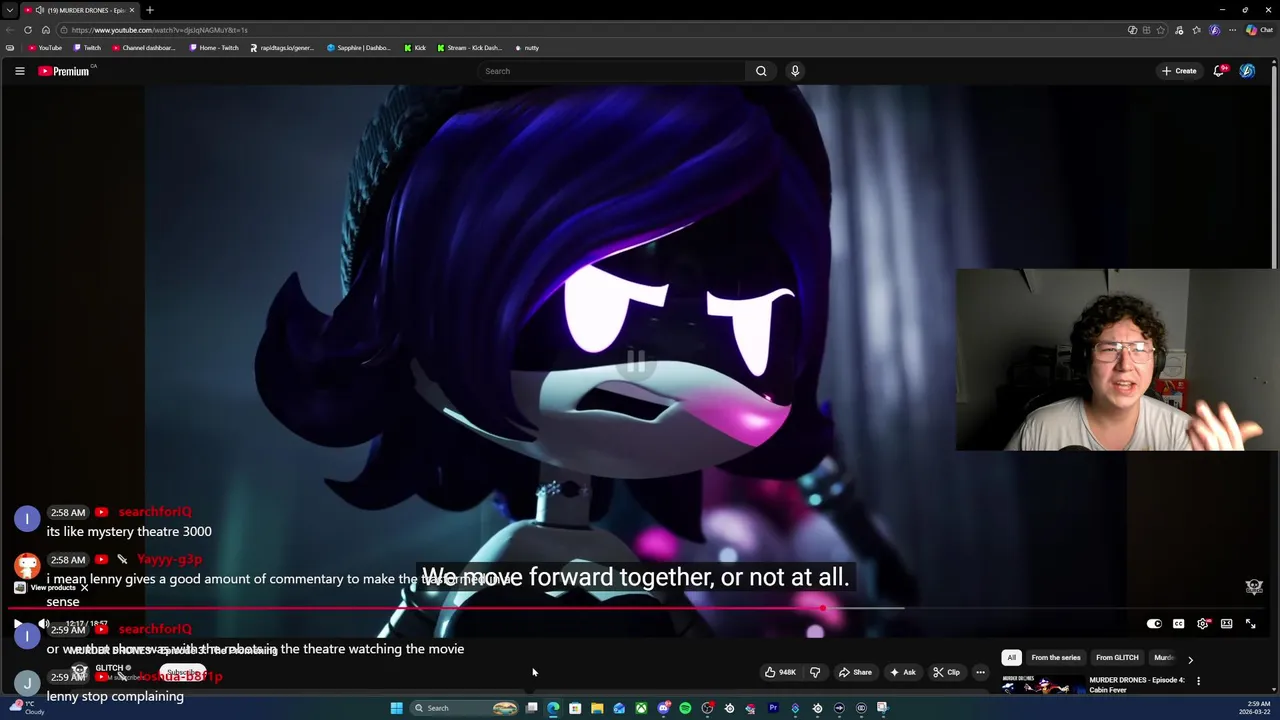
Task: Open a new browser tab
Action: (x=150, y=10)
